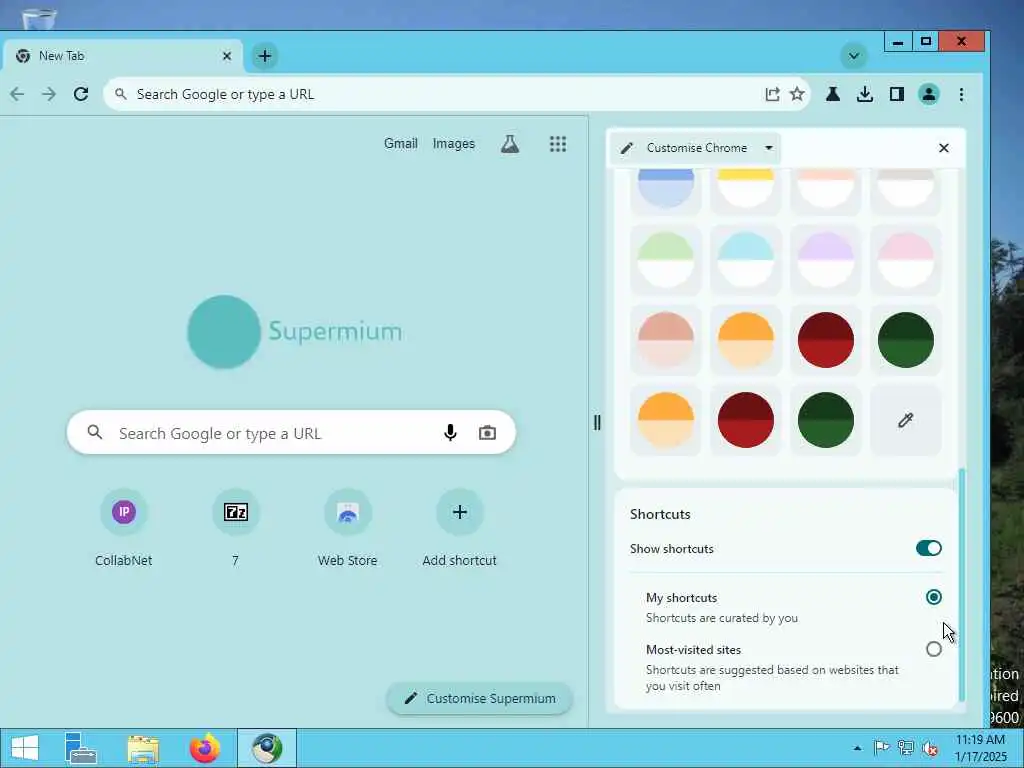The height and width of the screenshot is (768, 1024).
Task: Select dark green theme next to eyedropper
Action: tap(825, 420)
